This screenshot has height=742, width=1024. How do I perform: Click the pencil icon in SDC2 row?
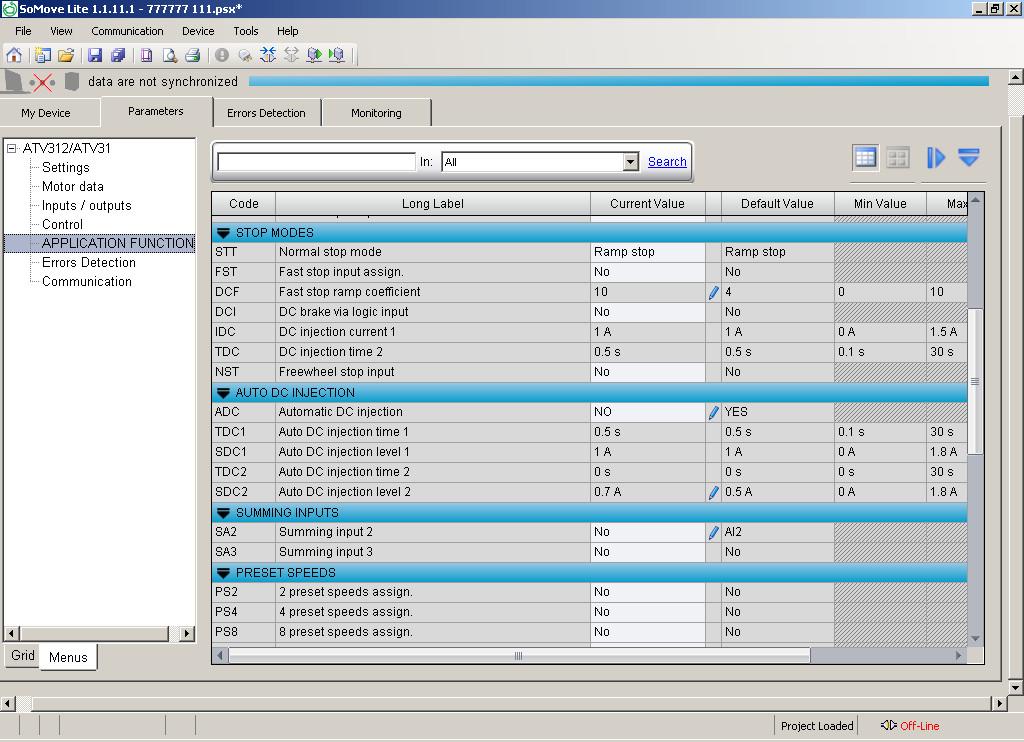713,492
